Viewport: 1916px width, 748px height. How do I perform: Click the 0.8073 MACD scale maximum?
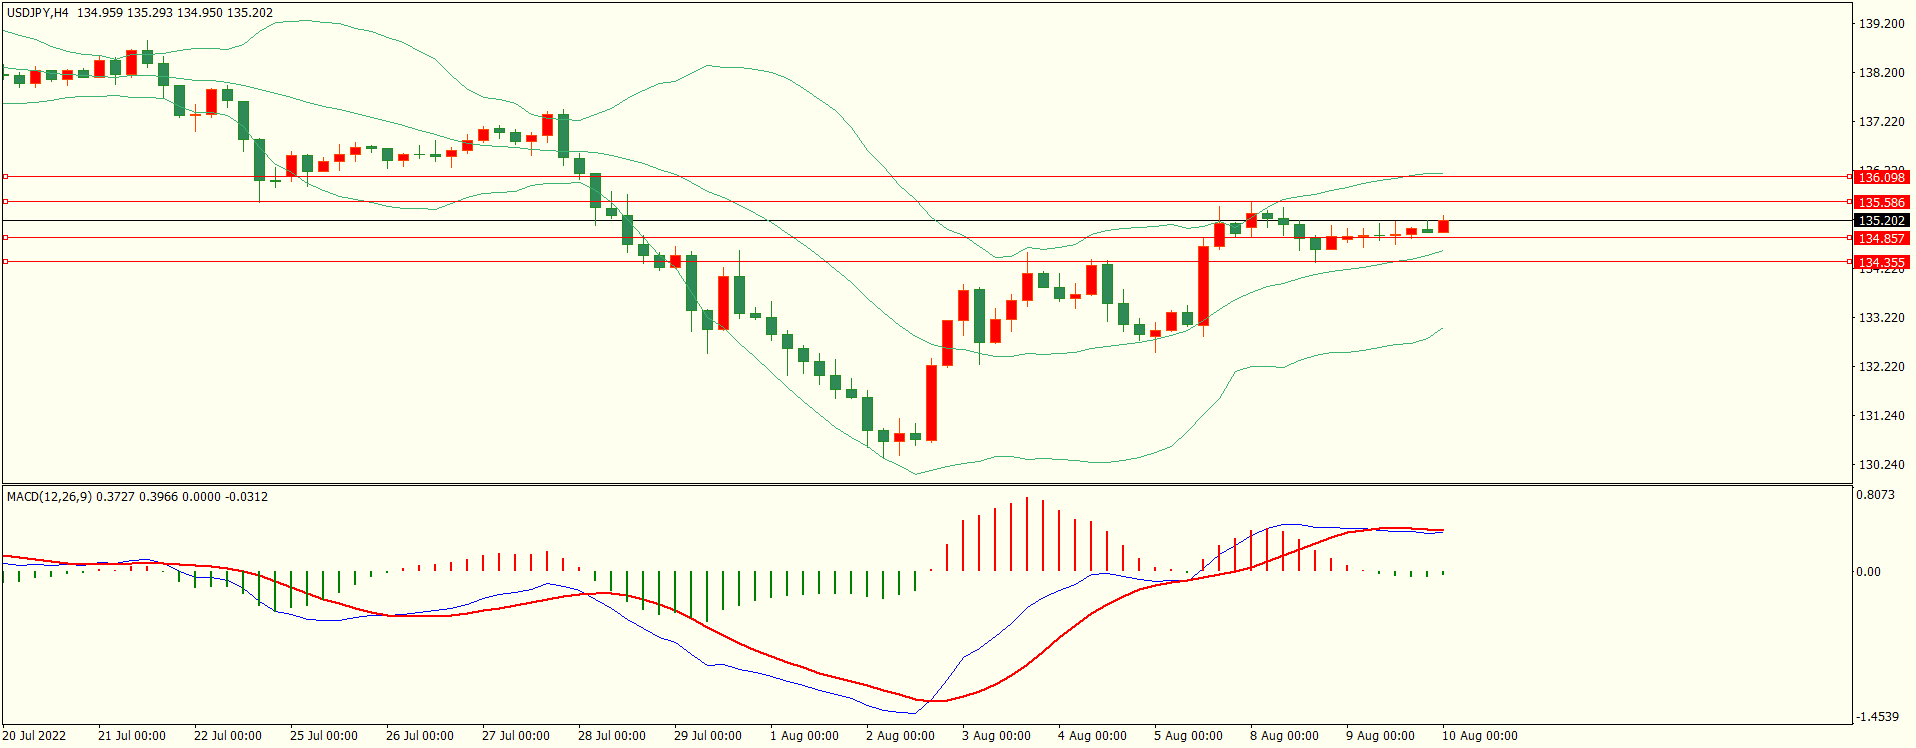click(x=1875, y=495)
